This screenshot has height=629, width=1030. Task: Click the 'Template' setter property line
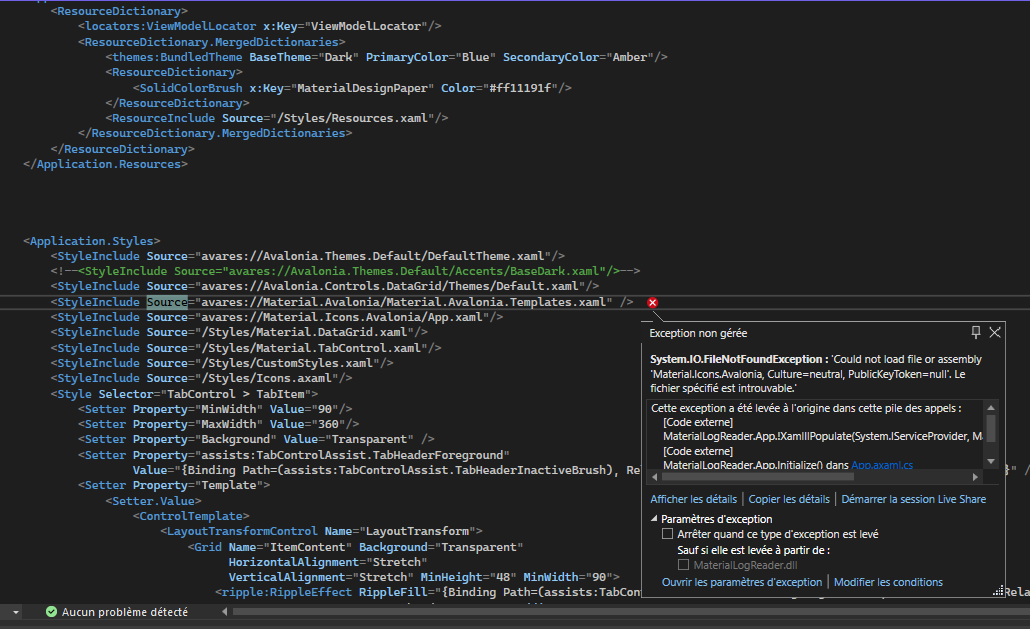pos(174,485)
